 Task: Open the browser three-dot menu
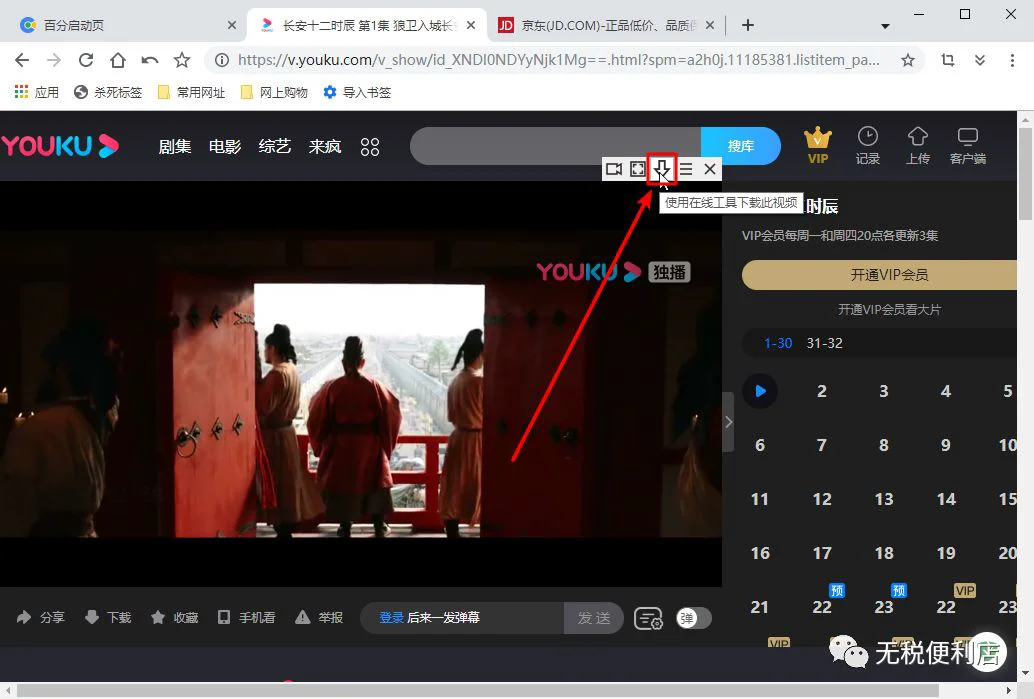pos(1012,60)
